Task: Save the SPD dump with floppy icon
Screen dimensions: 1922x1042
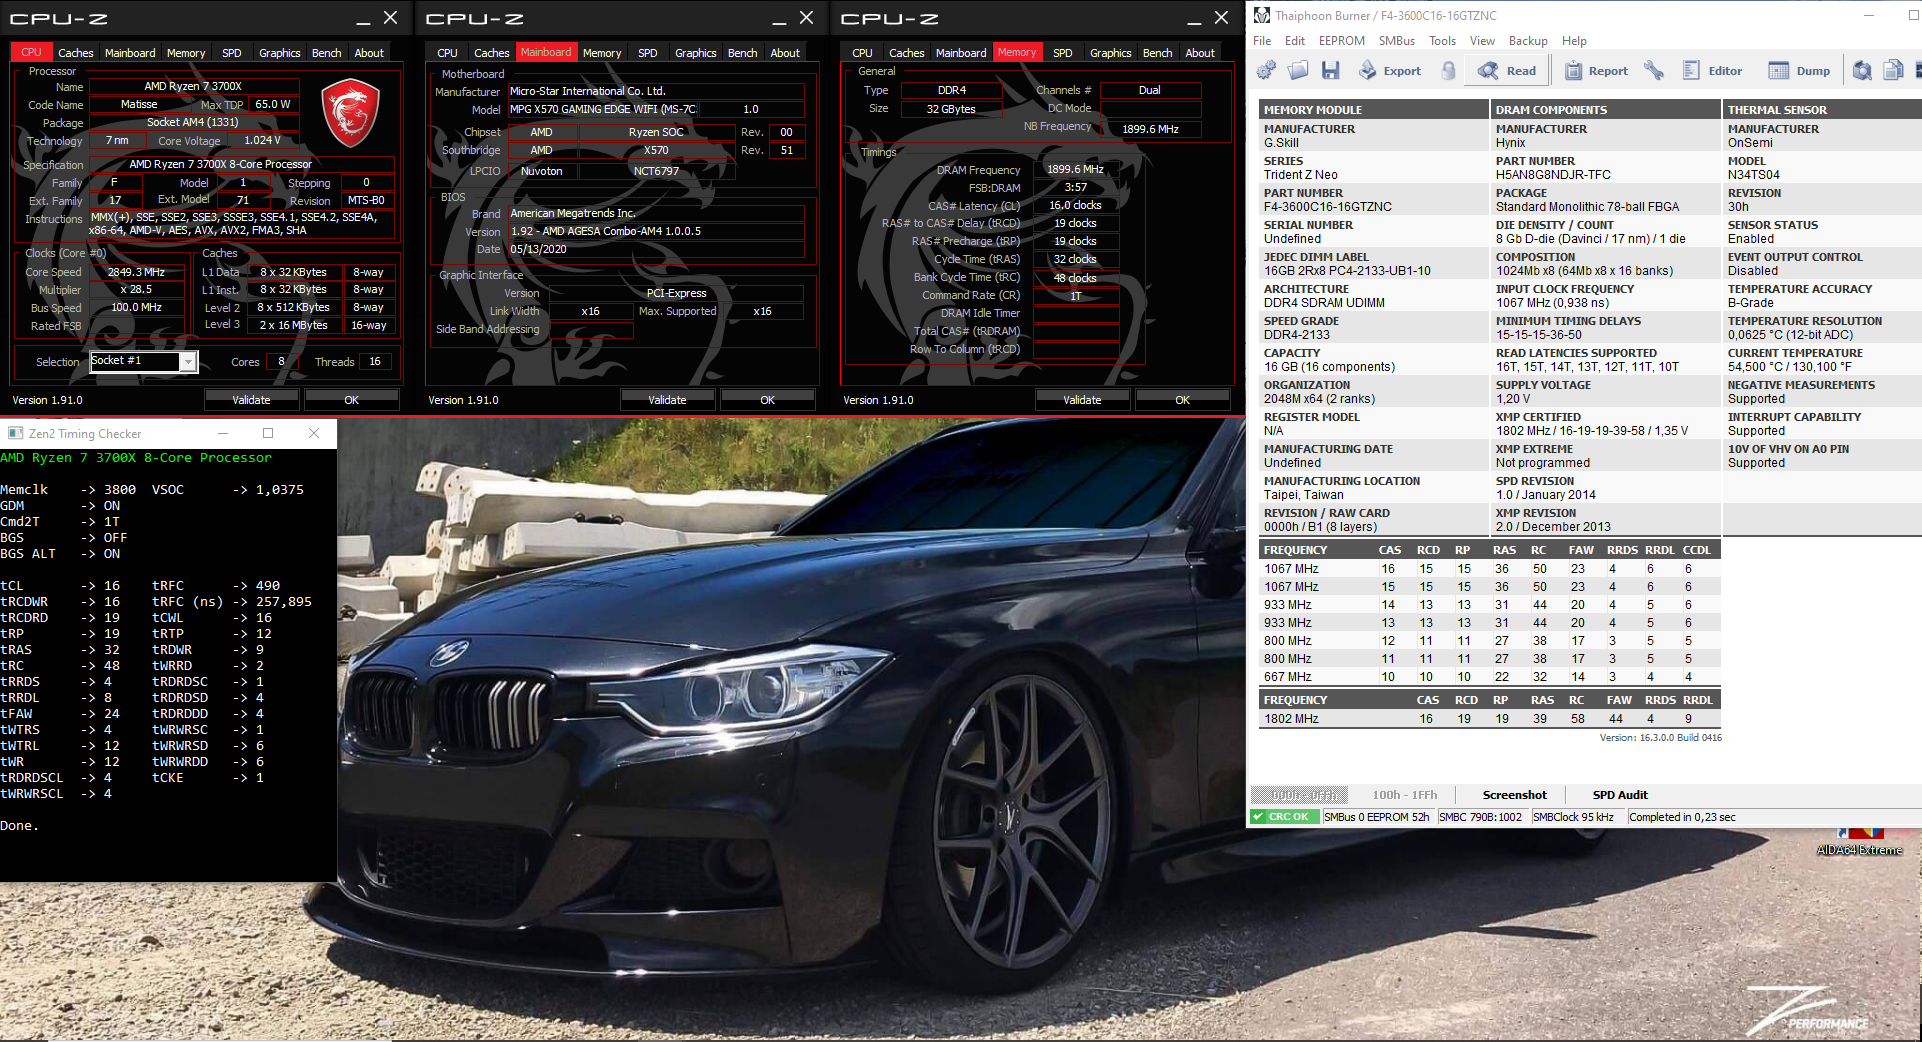Action: tap(1330, 70)
